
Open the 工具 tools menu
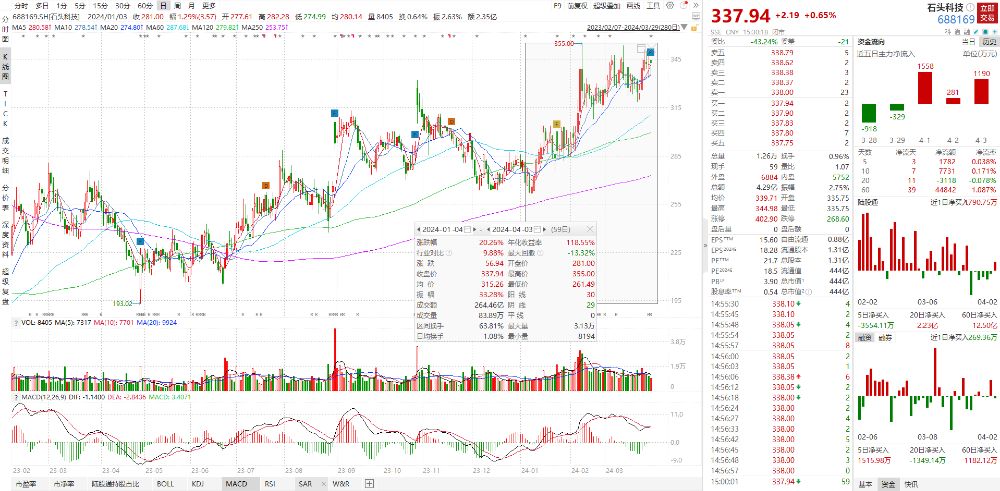(653, 5)
